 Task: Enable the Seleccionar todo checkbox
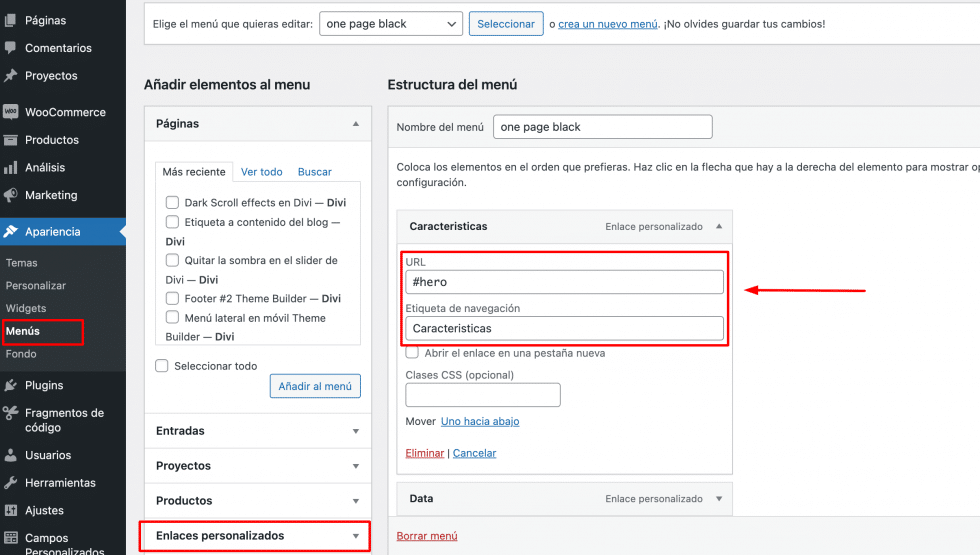click(x=162, y=366)
